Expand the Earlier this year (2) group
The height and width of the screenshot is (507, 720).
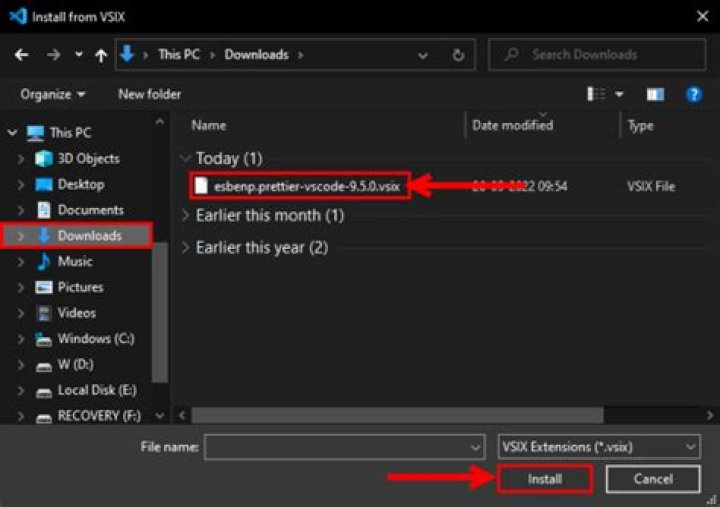[186, 248]
